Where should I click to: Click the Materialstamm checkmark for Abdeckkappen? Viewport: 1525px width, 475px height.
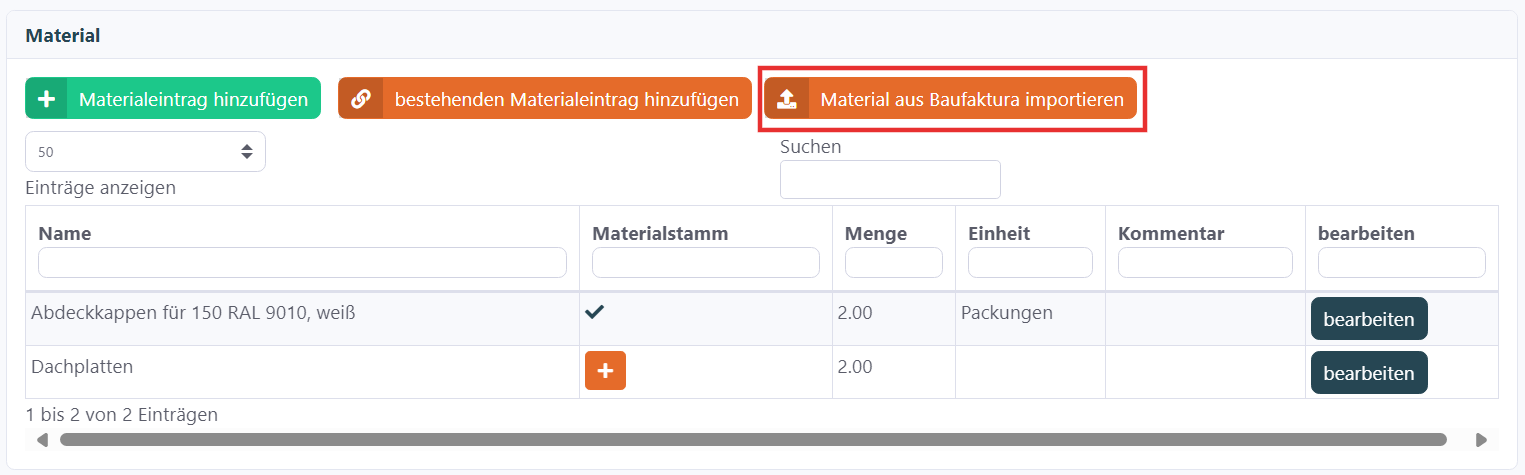(x=595, y=312)
